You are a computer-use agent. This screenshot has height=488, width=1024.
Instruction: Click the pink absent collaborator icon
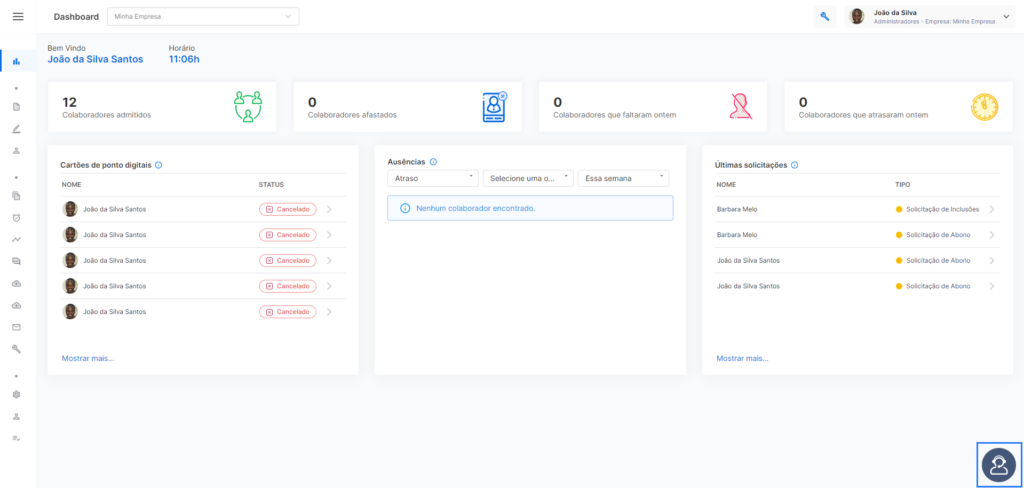click(x=741, y=106)
